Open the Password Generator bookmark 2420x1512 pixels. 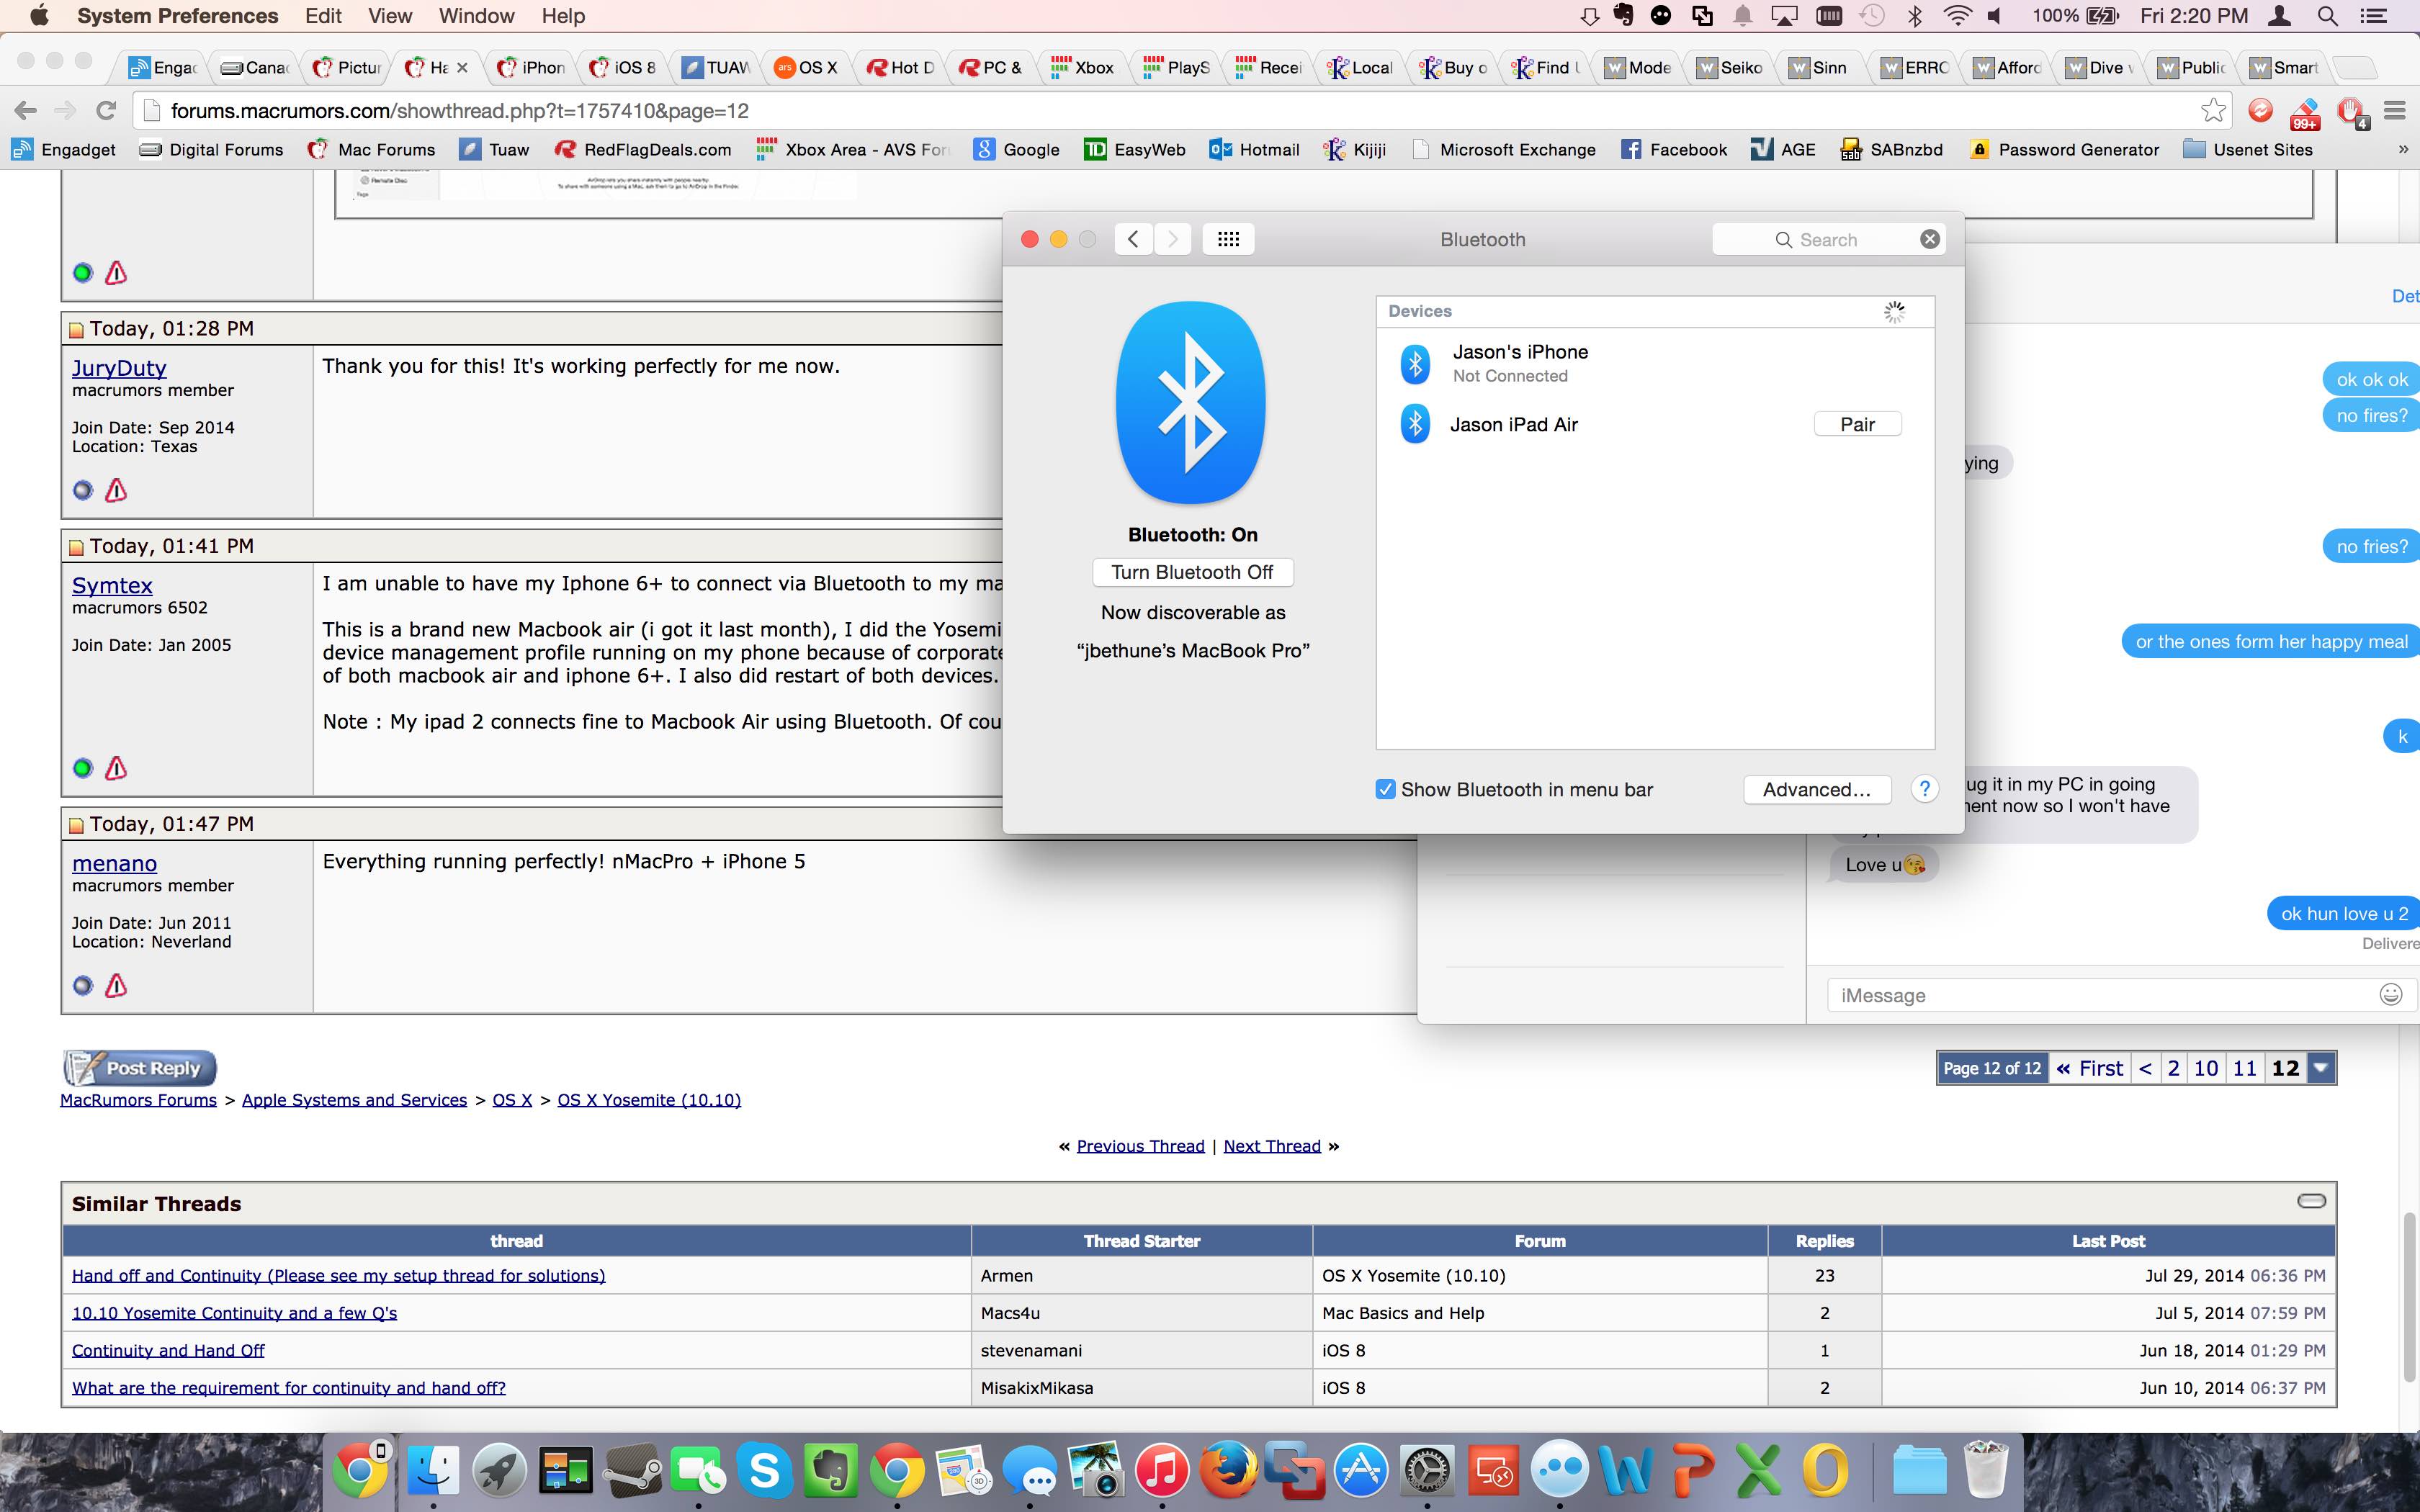[2065, 150]
